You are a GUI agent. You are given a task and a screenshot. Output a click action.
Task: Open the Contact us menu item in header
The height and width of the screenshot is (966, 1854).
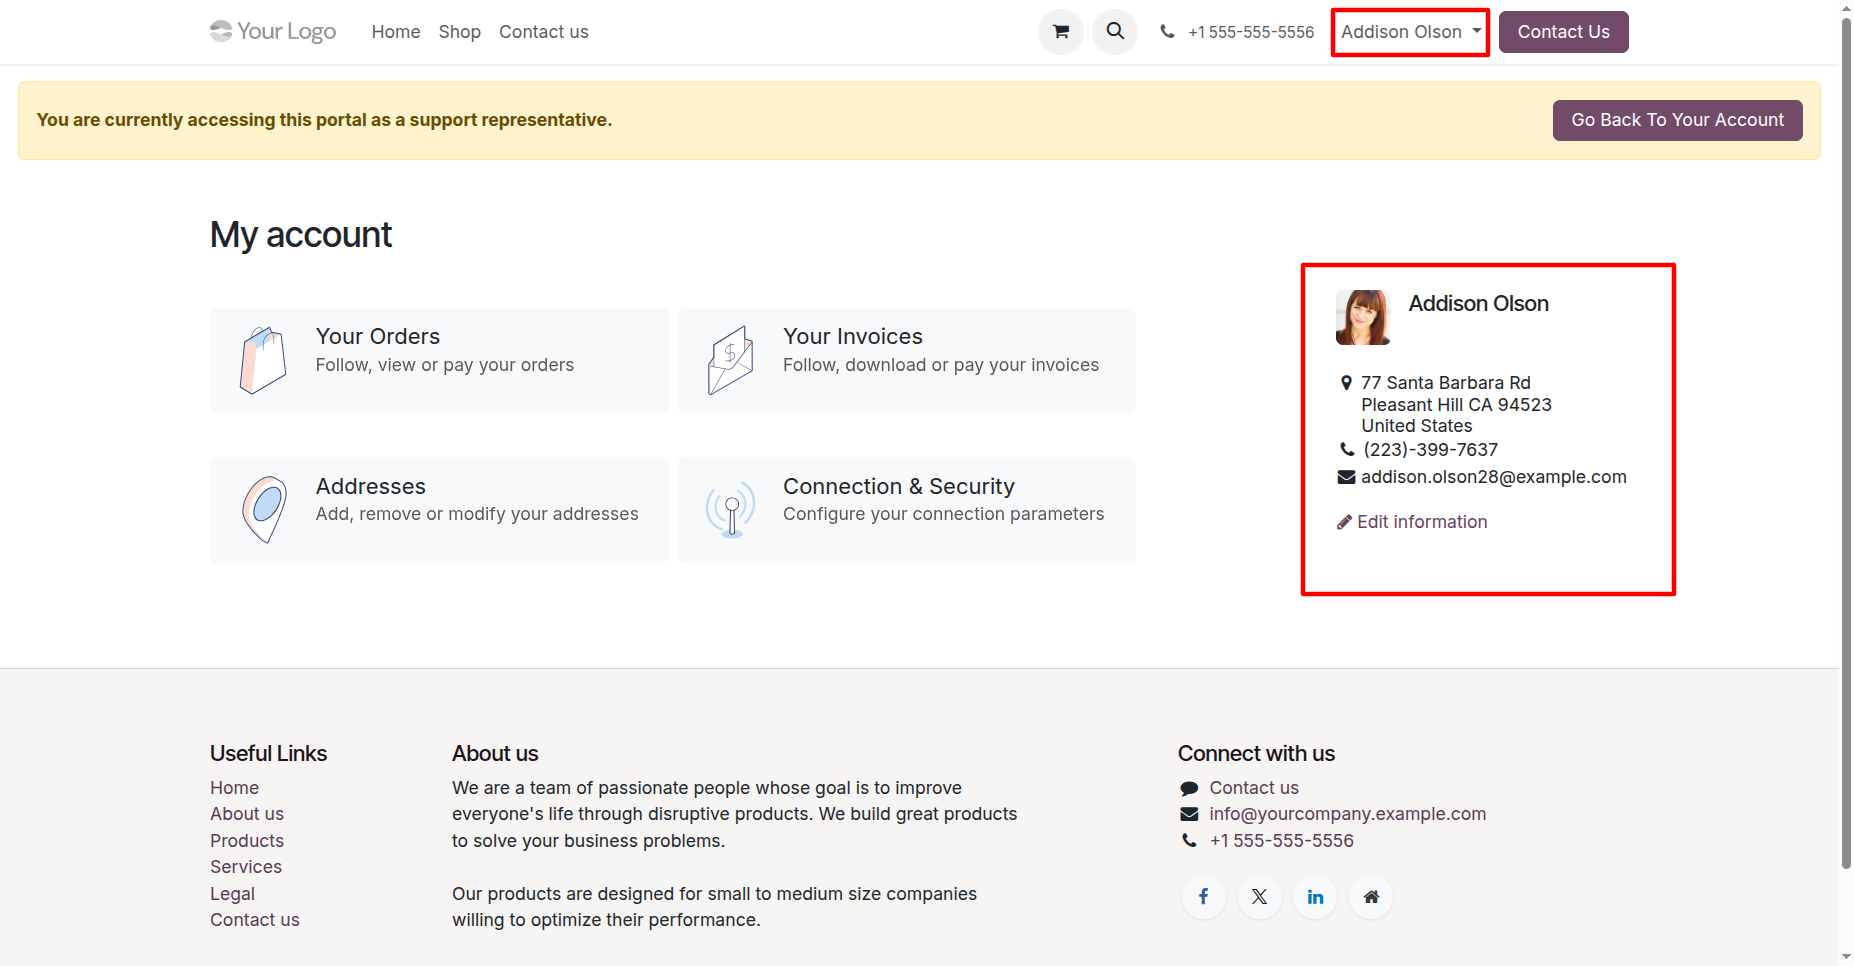tap(544, 32)
